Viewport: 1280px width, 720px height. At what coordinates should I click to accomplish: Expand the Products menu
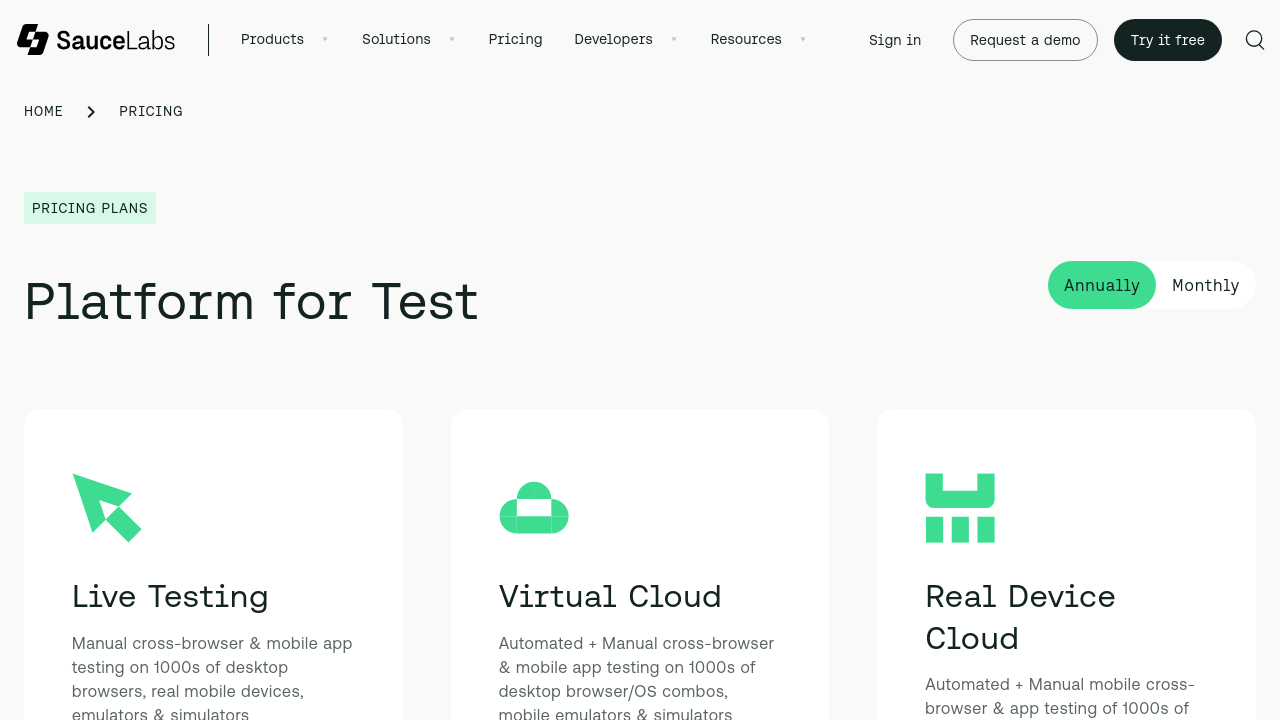pyautogui.click(x=284, y=39)
